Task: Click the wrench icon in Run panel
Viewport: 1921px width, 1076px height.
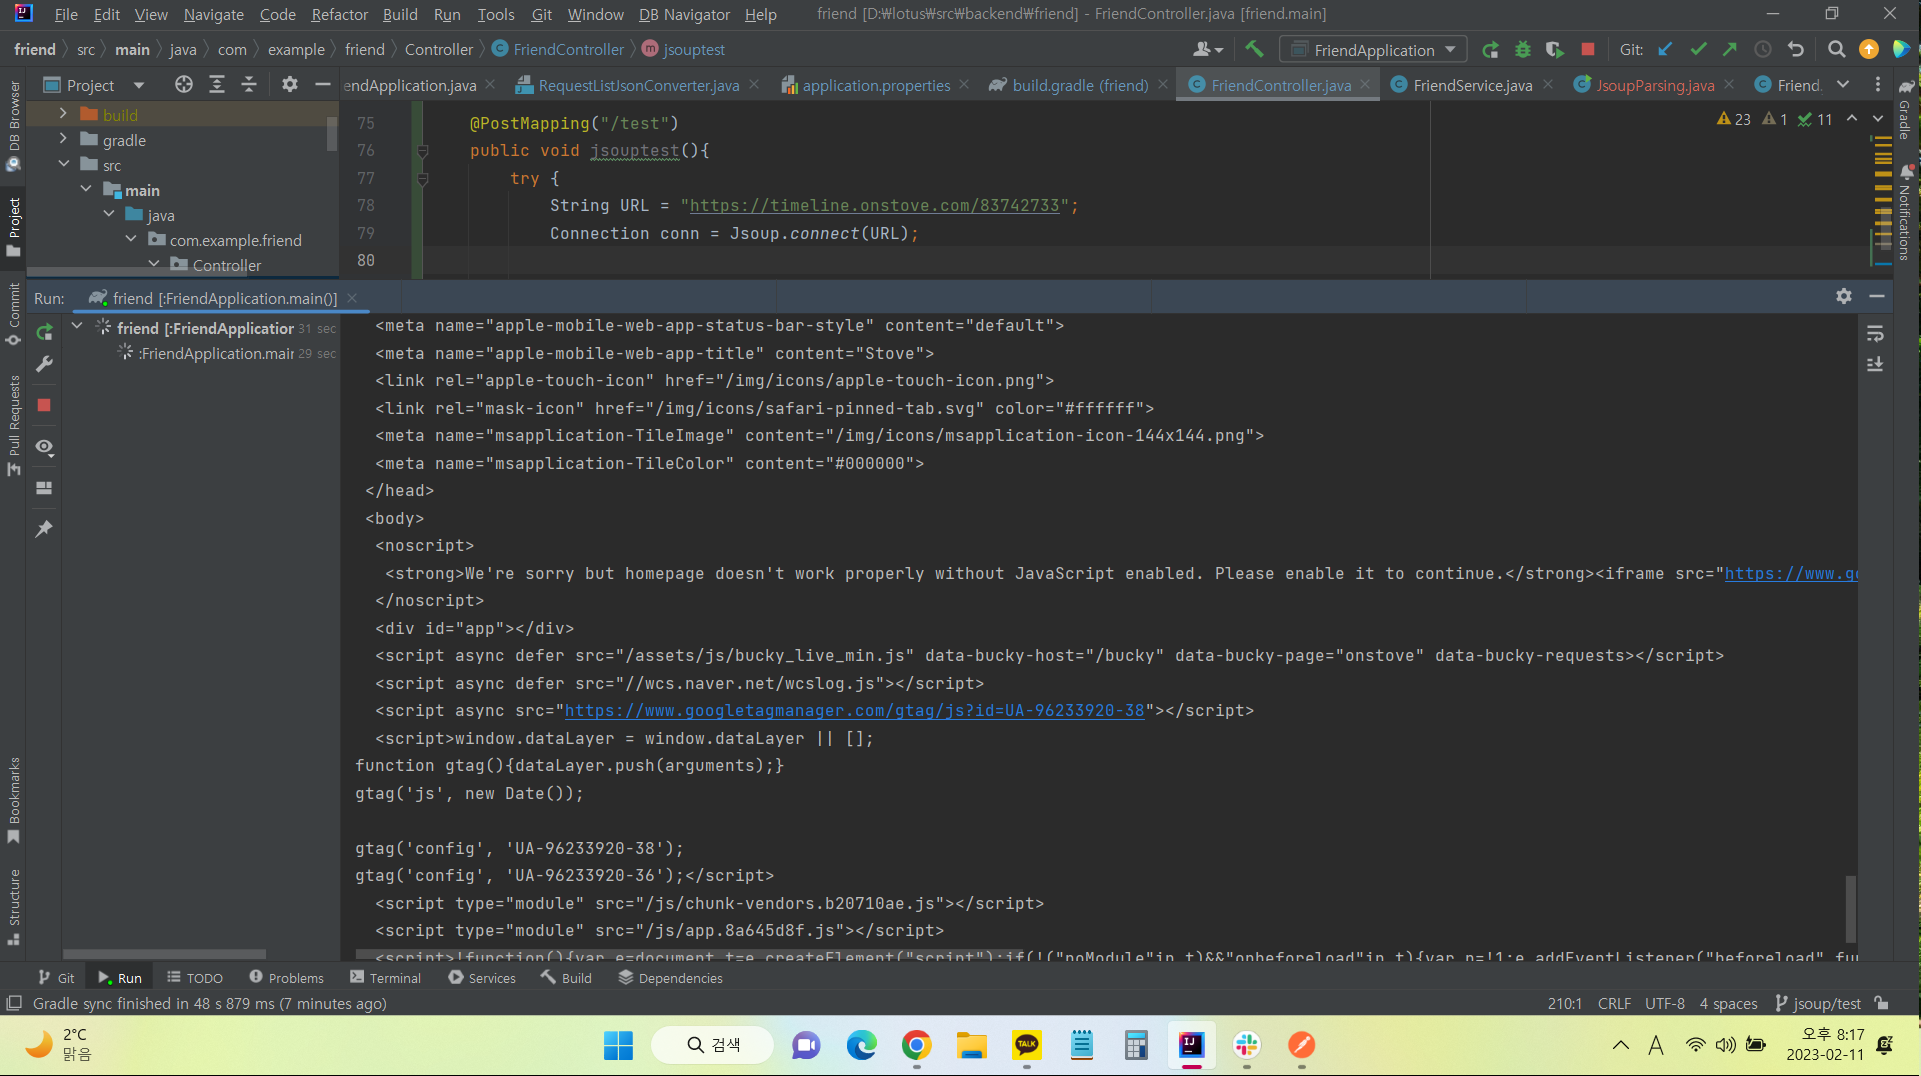Action: 44,364
